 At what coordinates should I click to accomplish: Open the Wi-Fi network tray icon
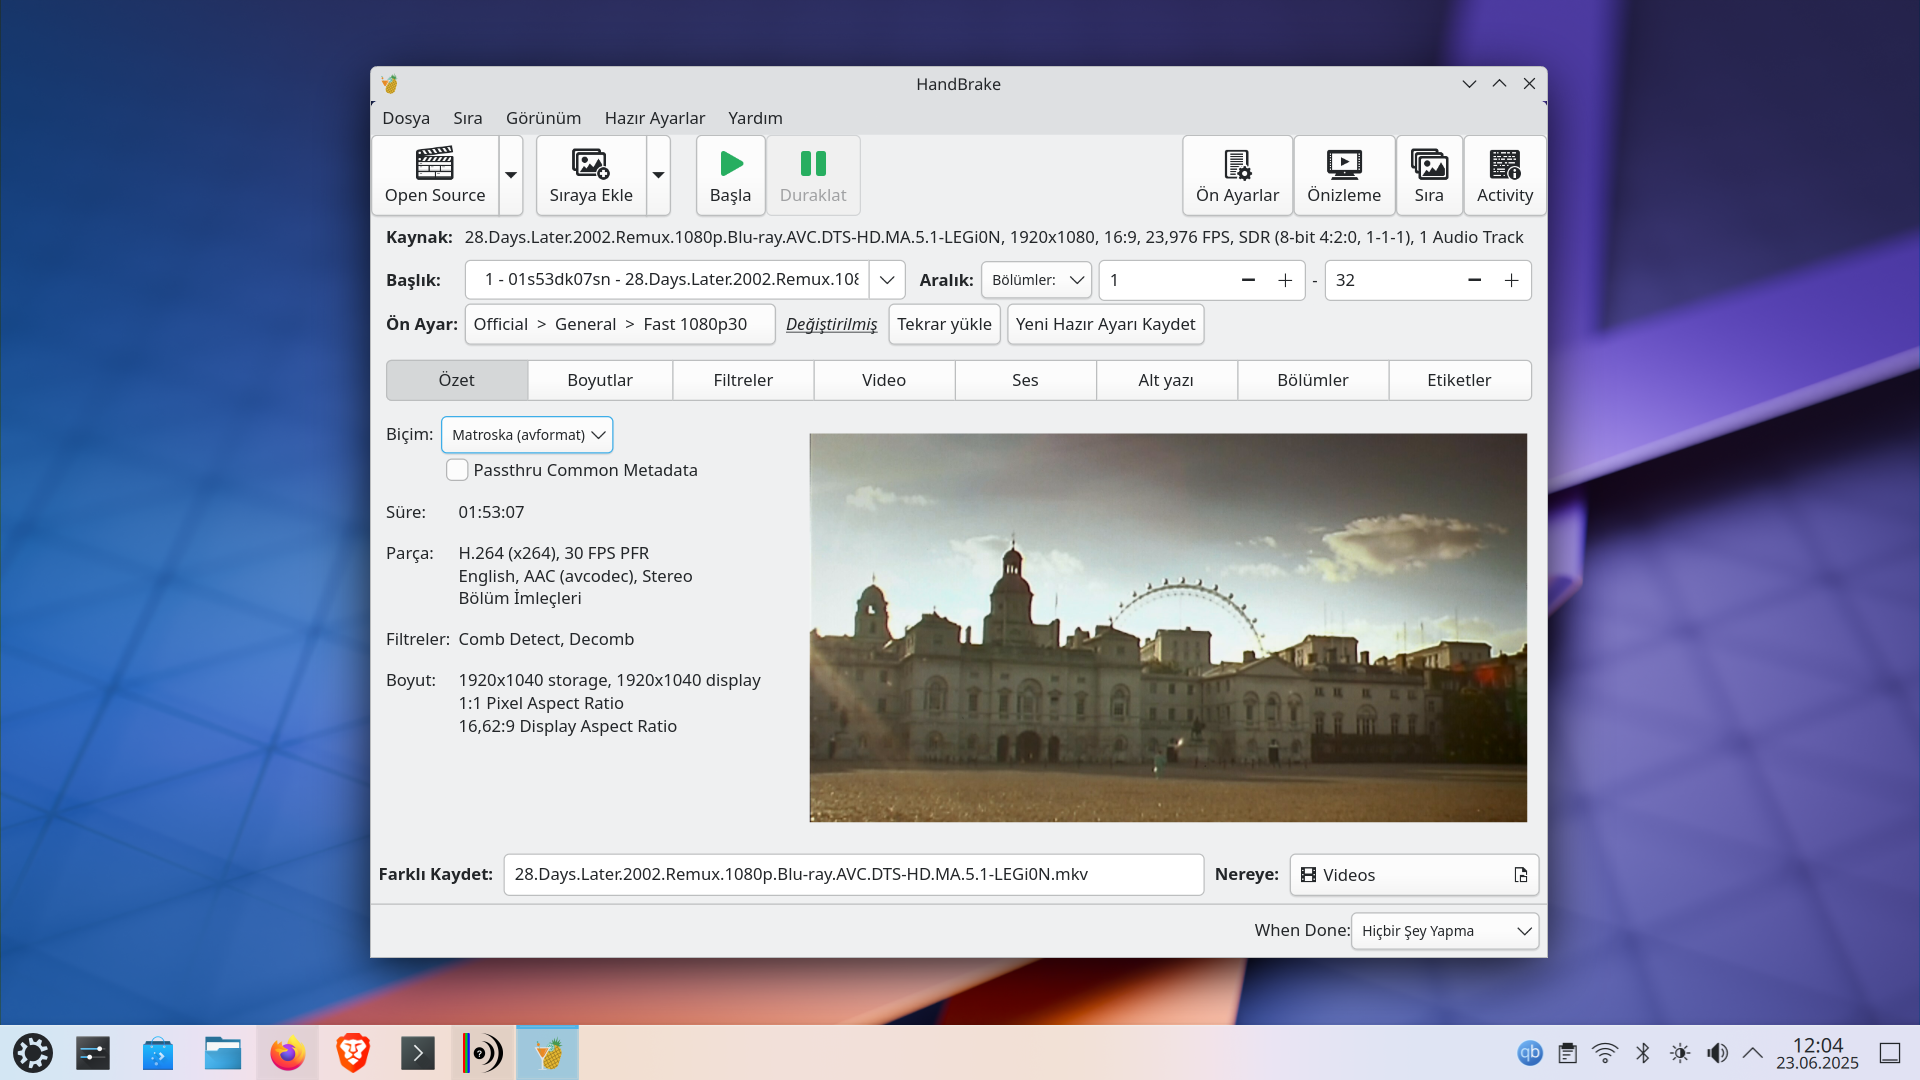click(1605, 1053)
